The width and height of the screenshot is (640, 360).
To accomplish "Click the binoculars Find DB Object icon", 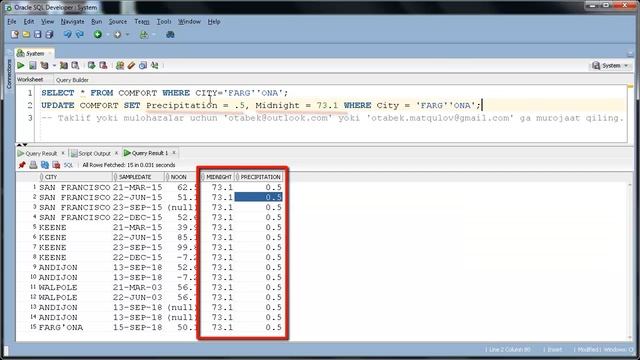I will click(170, 35).
